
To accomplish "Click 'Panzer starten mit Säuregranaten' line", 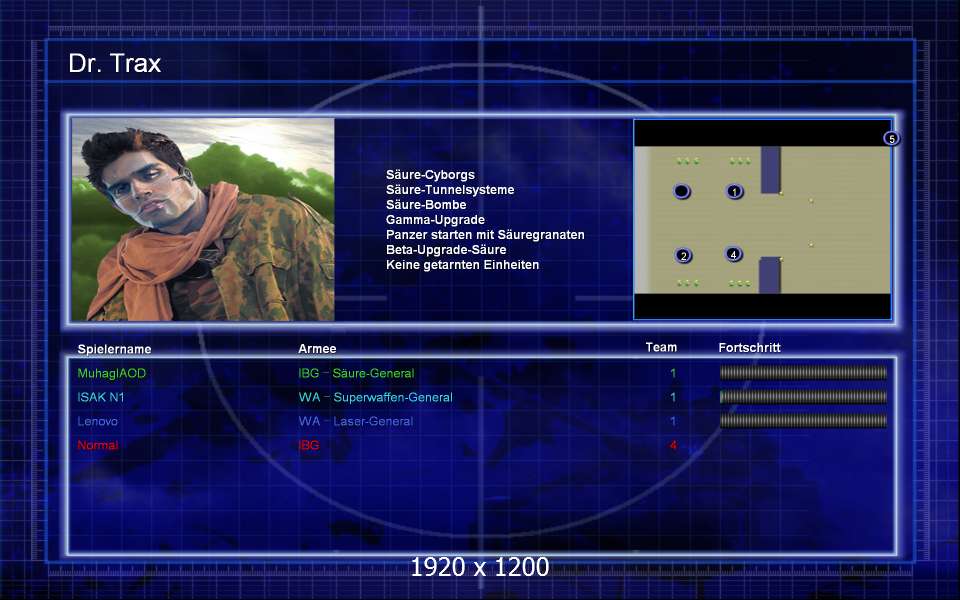I will 485,234.
